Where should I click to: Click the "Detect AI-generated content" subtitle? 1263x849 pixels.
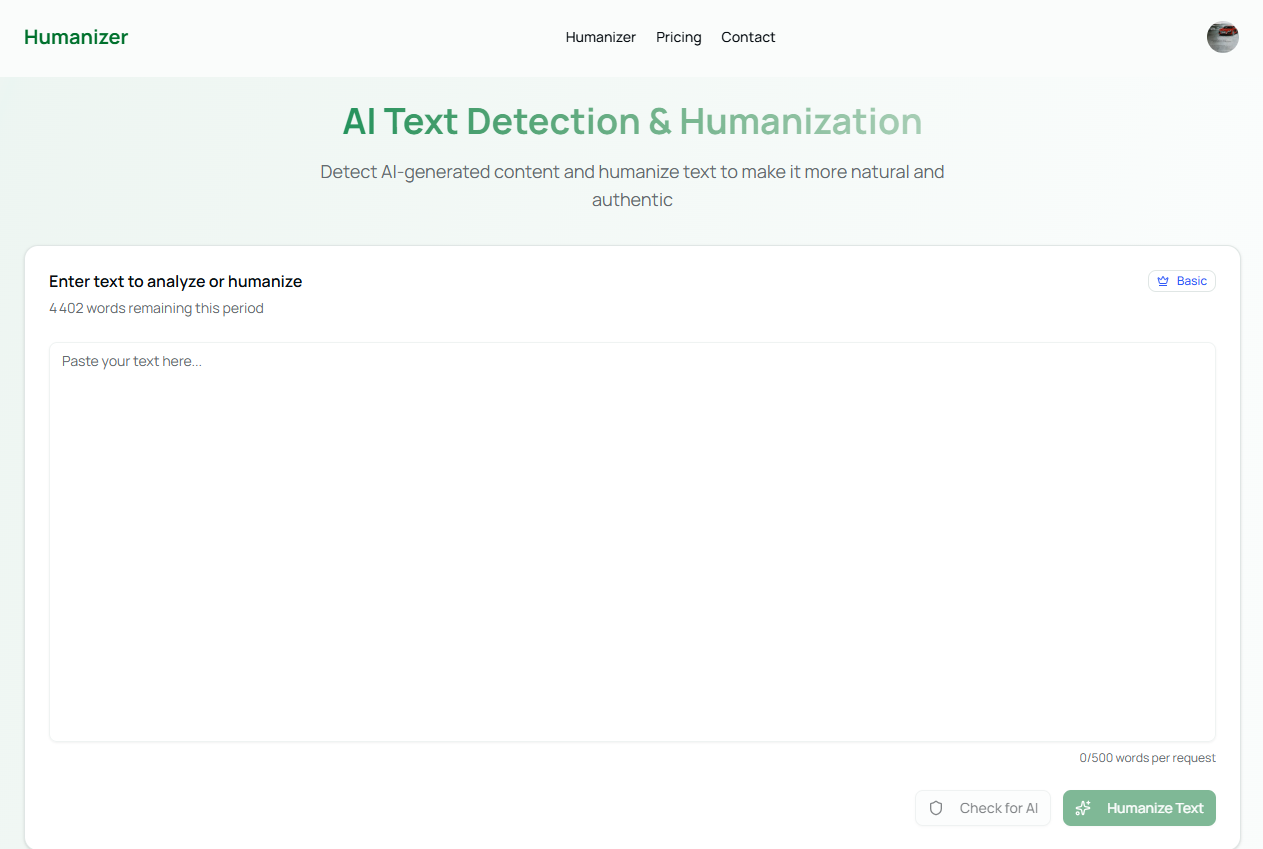click(x=632, y=185)
